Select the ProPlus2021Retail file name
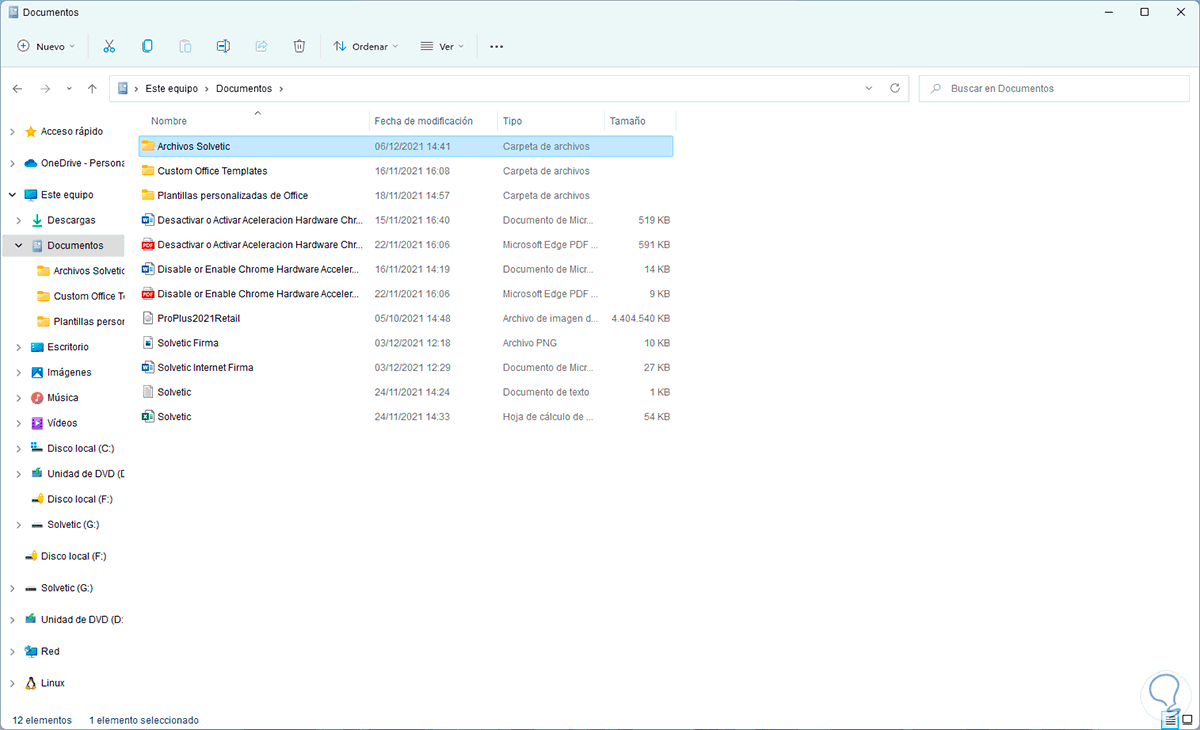 point(199,318)
